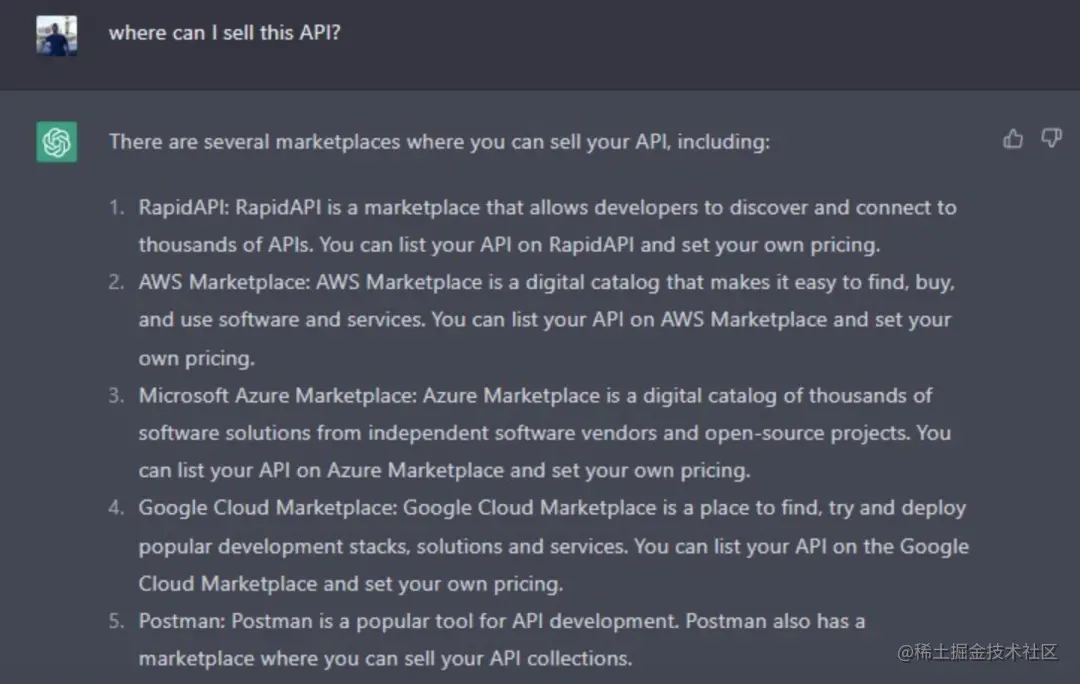Click the "Microsoft Azure Marketplace:" line

pos(536,395)
